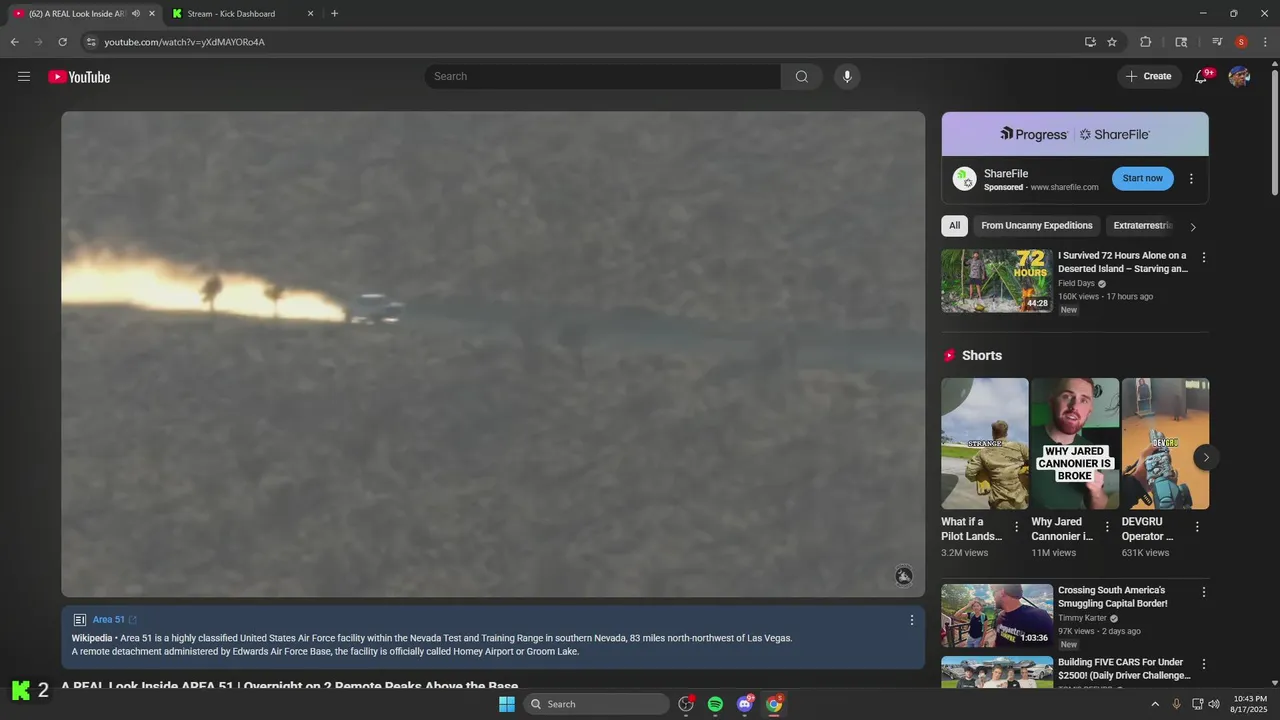Open Chrome media controls icon
The width and height of the screenshot is (1280, 720).
[x=1217, y=42]
